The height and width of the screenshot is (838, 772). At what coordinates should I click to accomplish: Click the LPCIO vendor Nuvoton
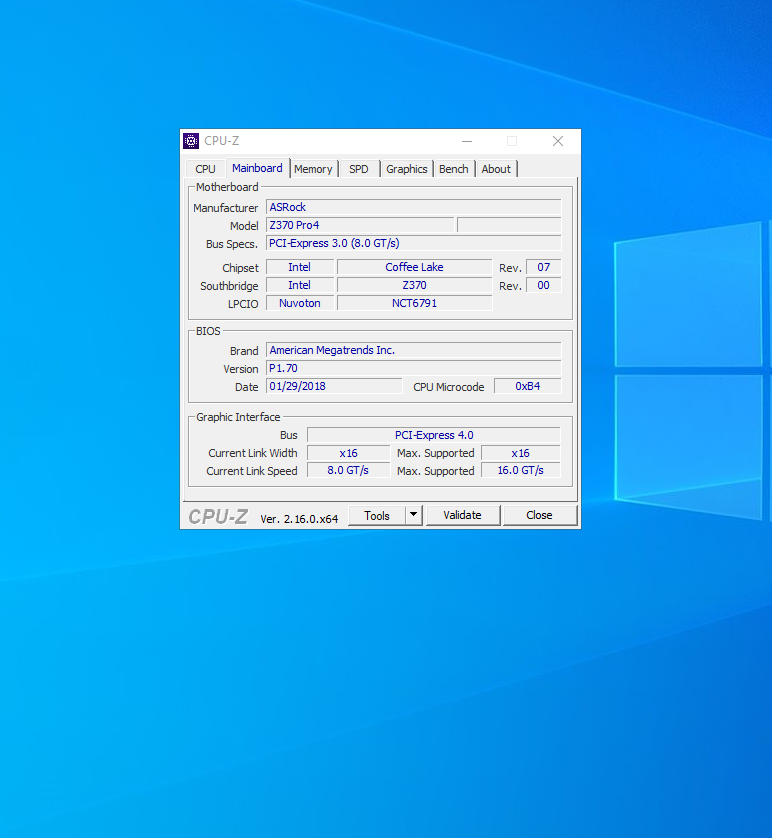point(300,303)
